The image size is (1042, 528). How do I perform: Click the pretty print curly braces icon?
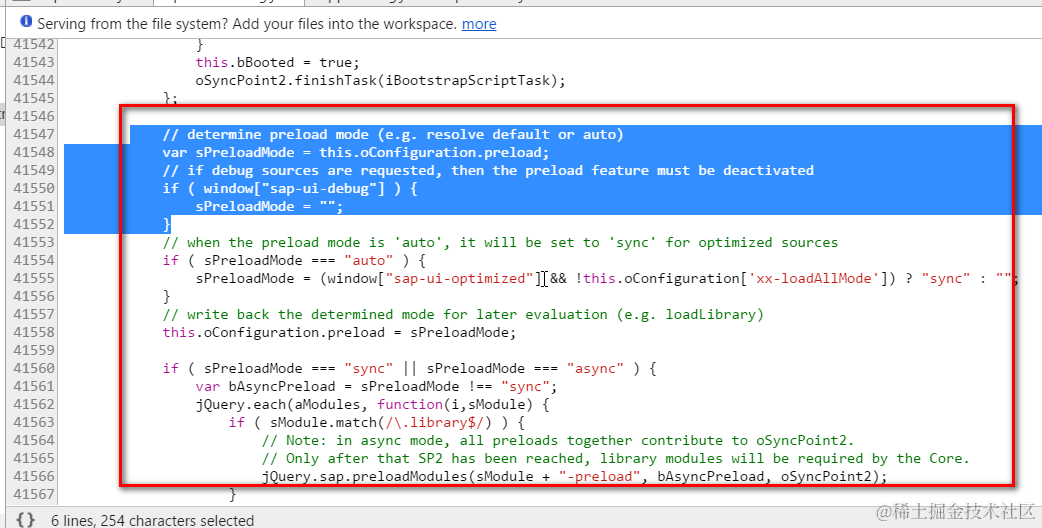tap(25, 519)
